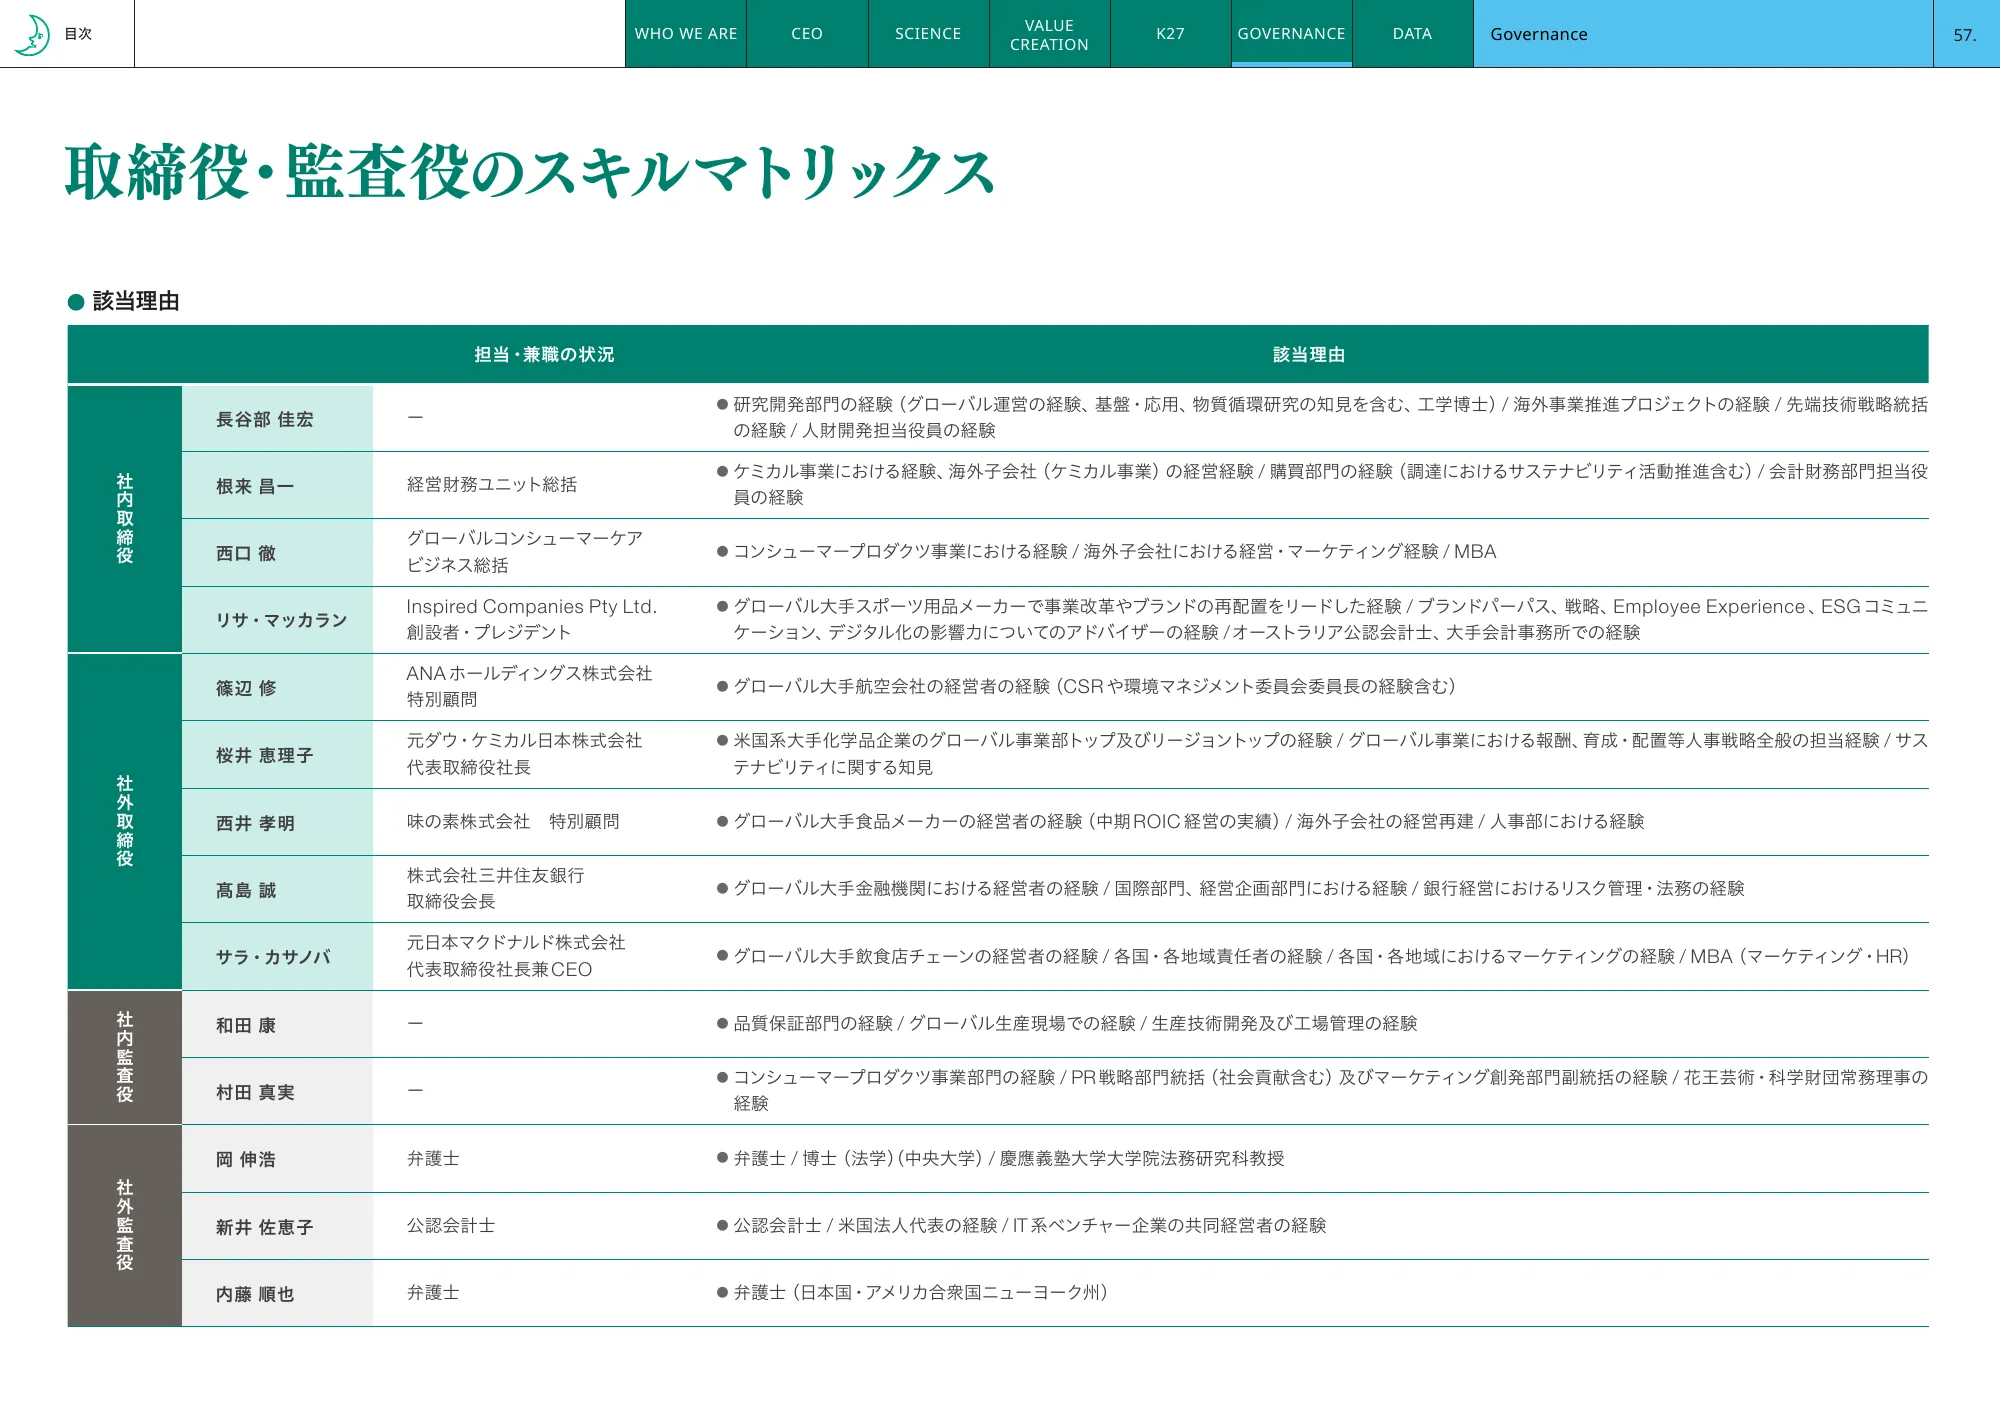
Task: Click the CEO navigation item
Action: [807, 33]
